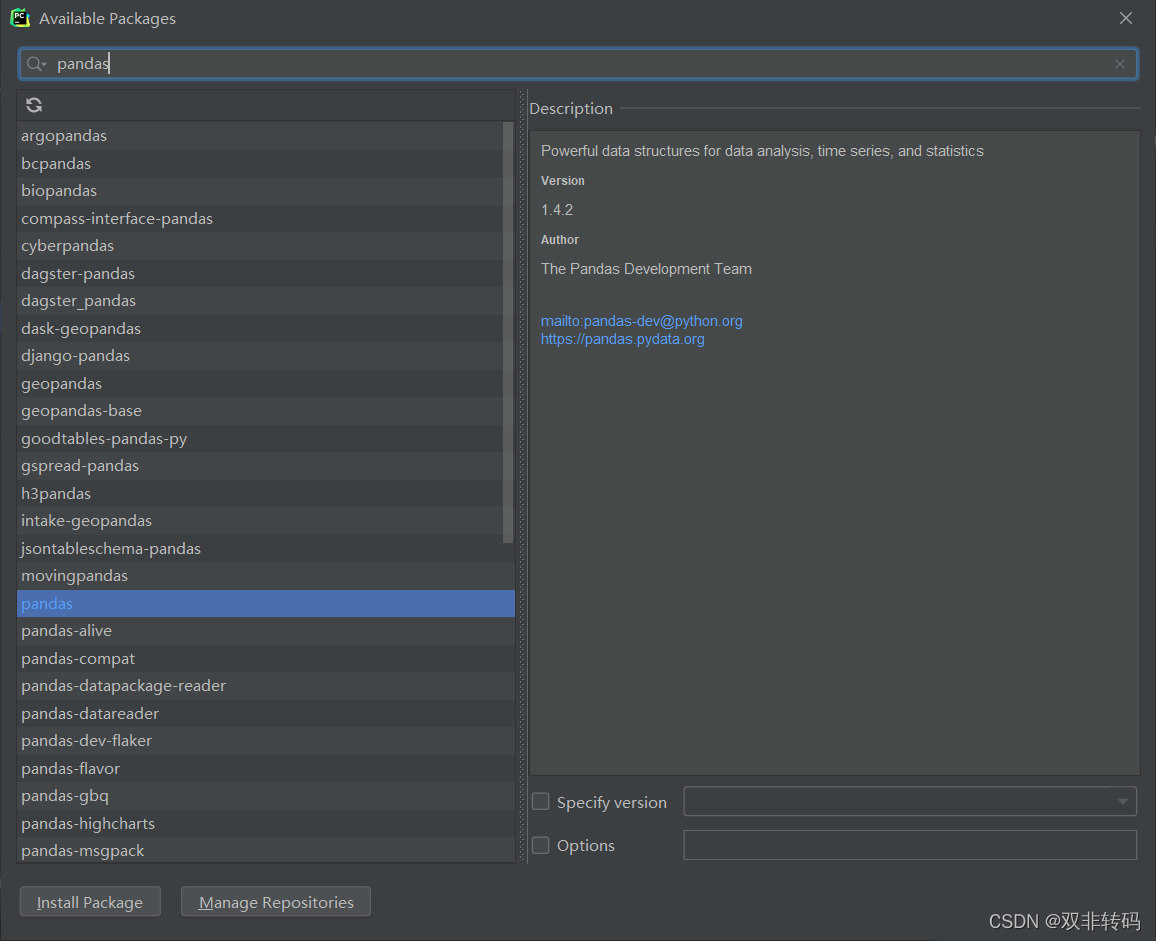Select the h3pandas package
The width and height of the screenshot is (1156, 941).
[260, 493]
